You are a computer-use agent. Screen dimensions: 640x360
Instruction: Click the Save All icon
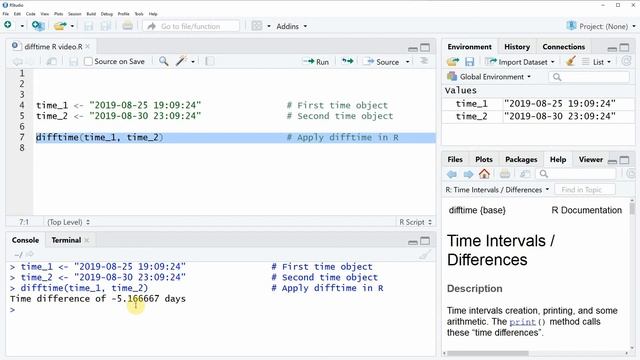click(106, 26)
